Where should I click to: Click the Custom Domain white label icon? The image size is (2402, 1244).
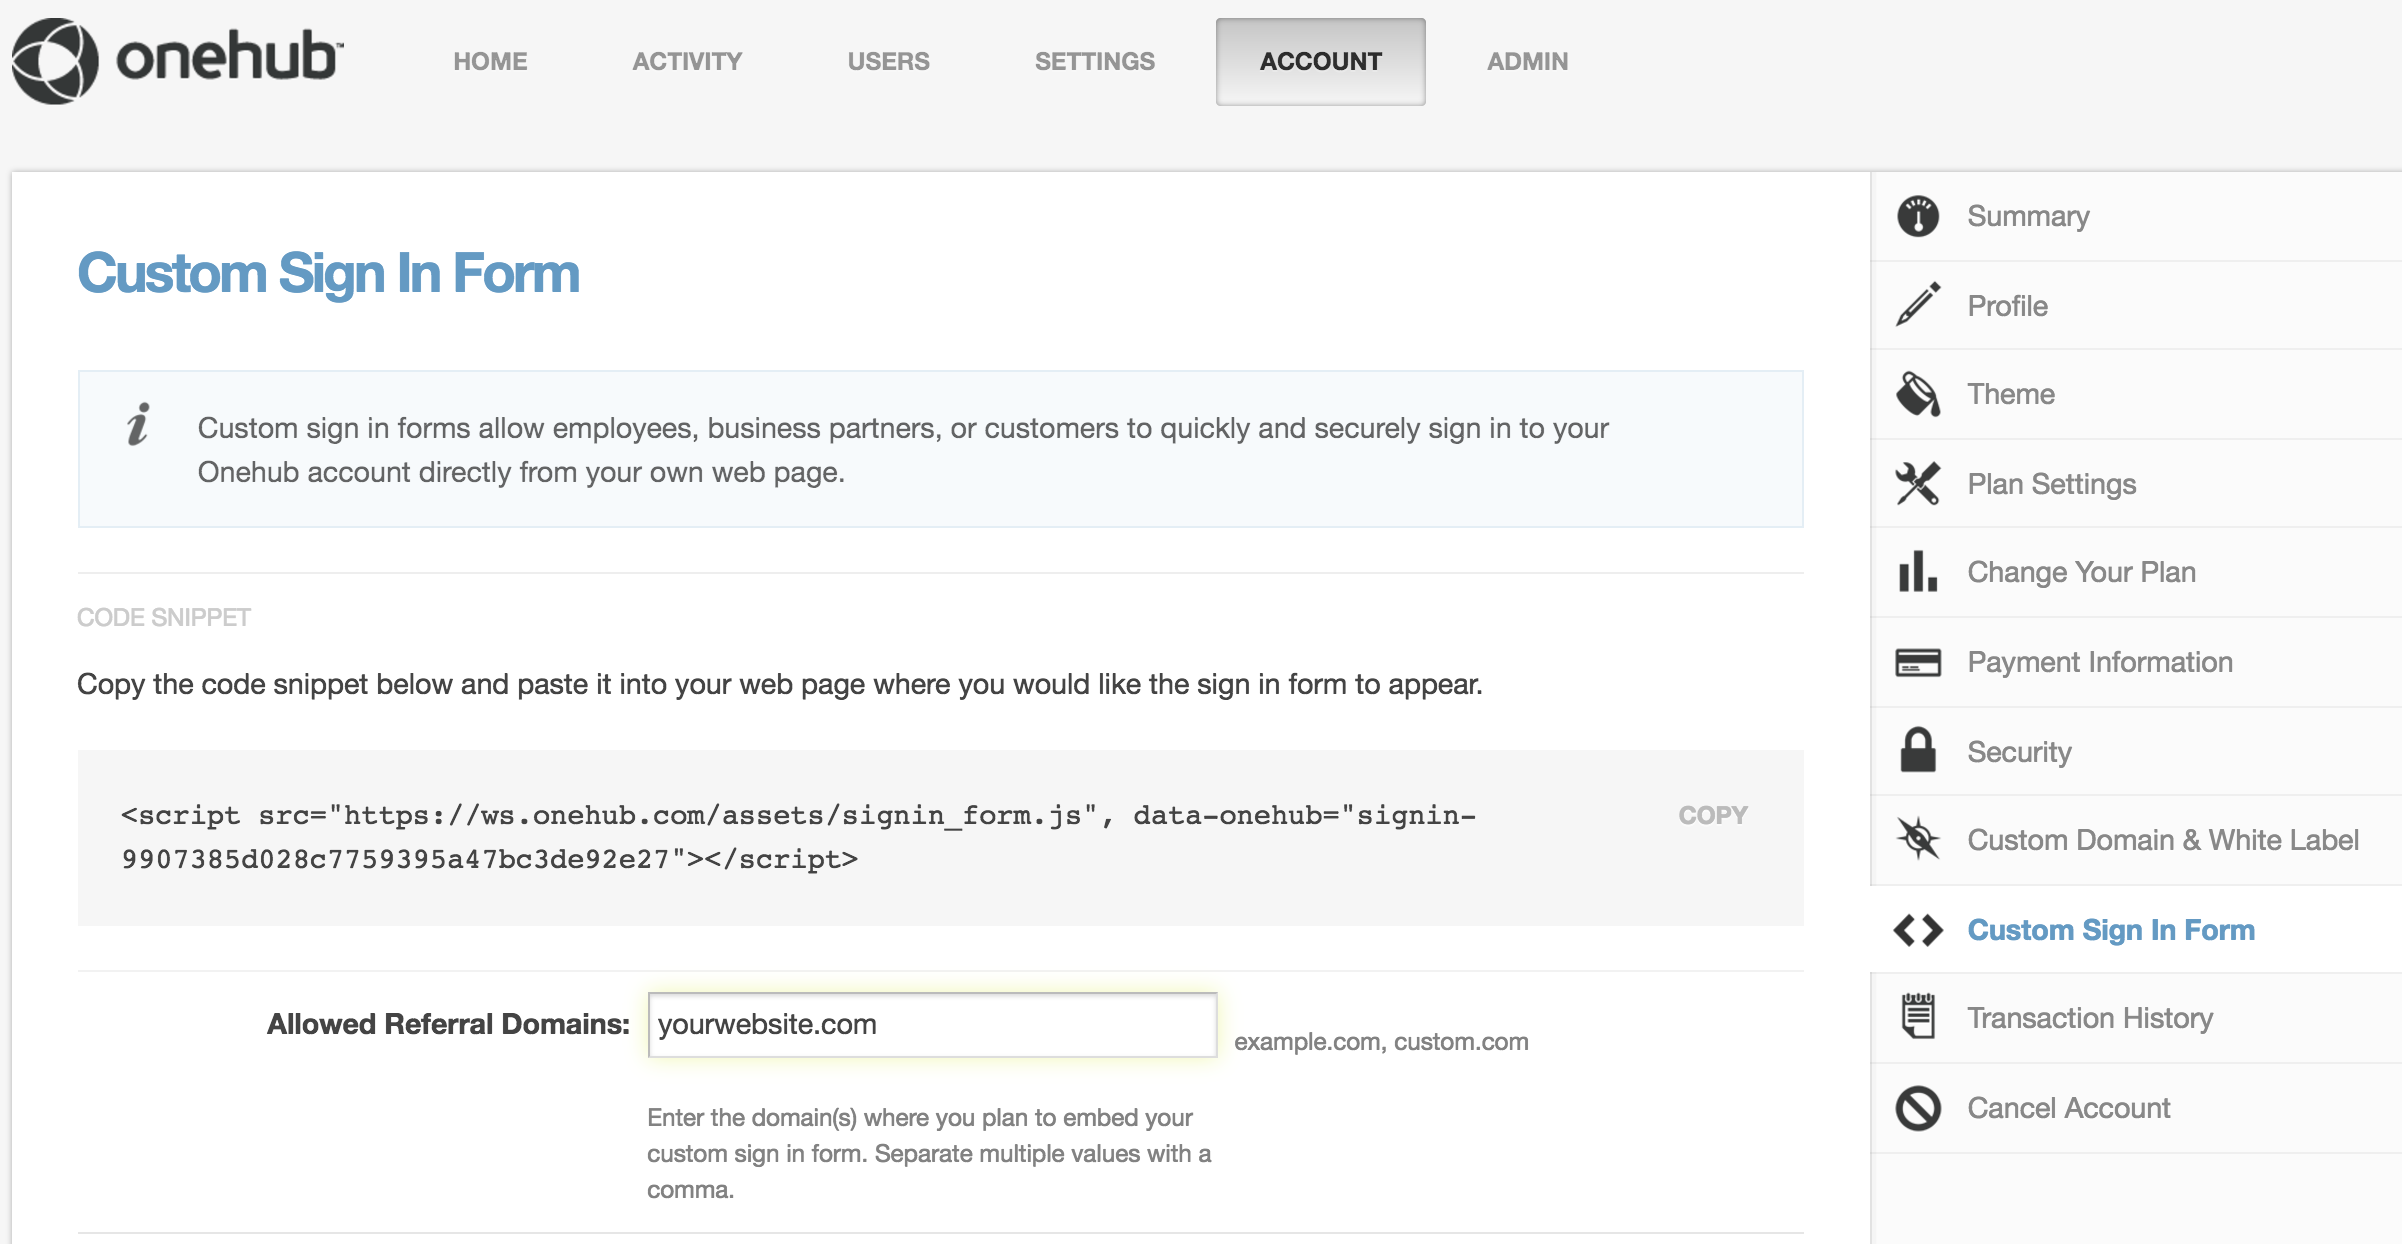[x=1920, y=838]
